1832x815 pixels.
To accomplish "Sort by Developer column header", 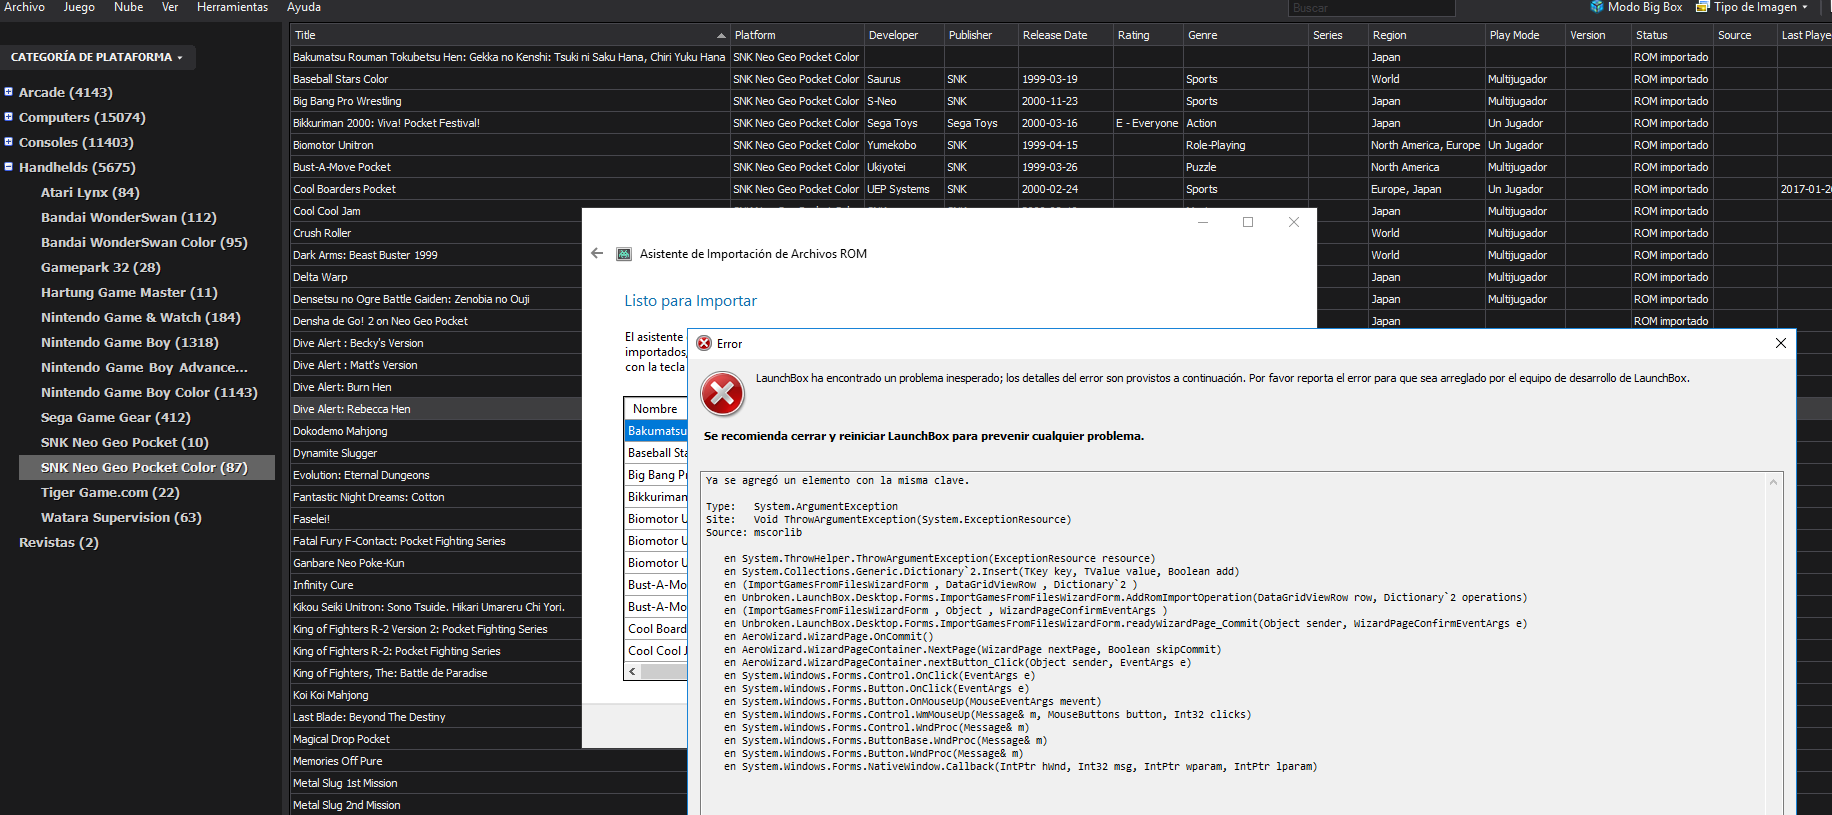I will pyautogui.click(x=903, y=35).
